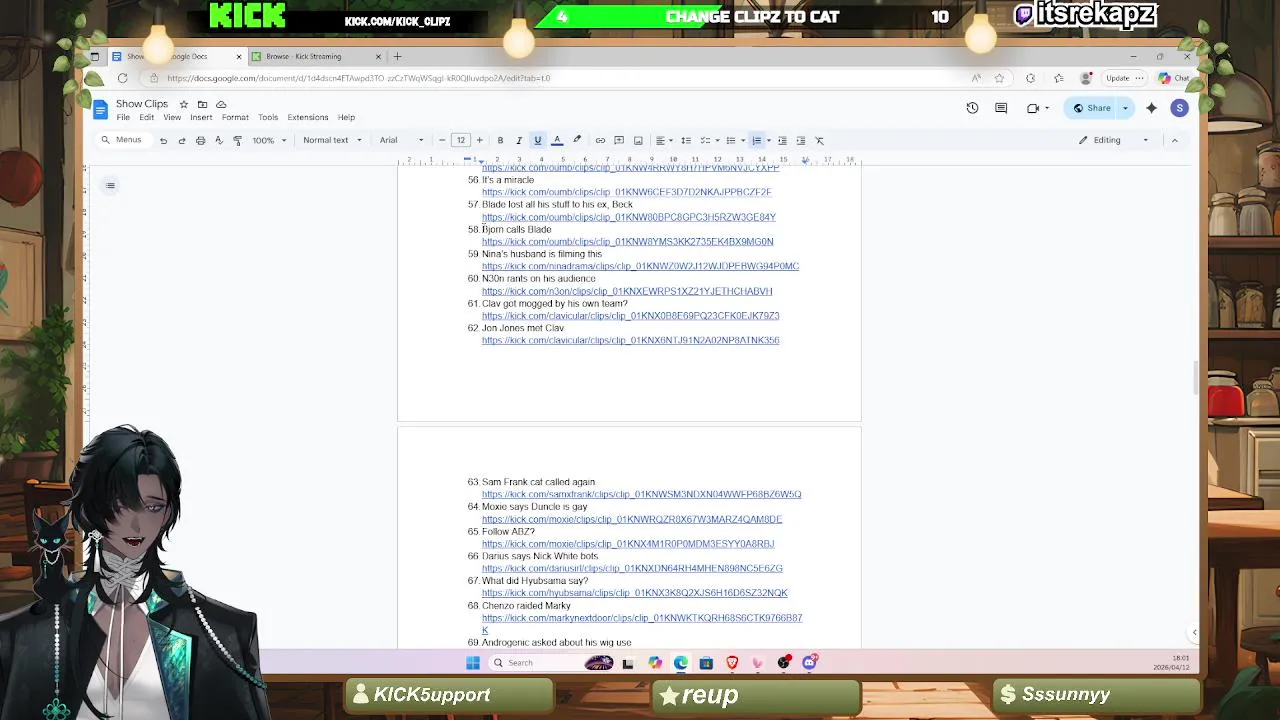
Task: Print the Show Clips document
Action: click(200, 140)
